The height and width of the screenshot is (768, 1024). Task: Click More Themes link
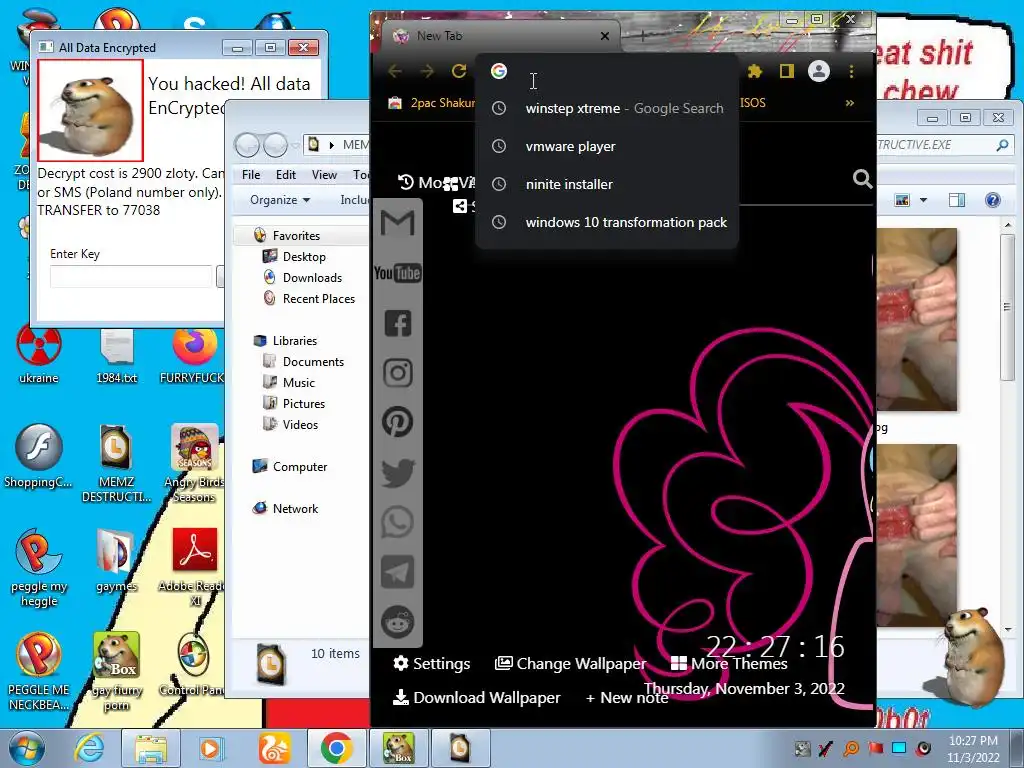coord(729,664)
